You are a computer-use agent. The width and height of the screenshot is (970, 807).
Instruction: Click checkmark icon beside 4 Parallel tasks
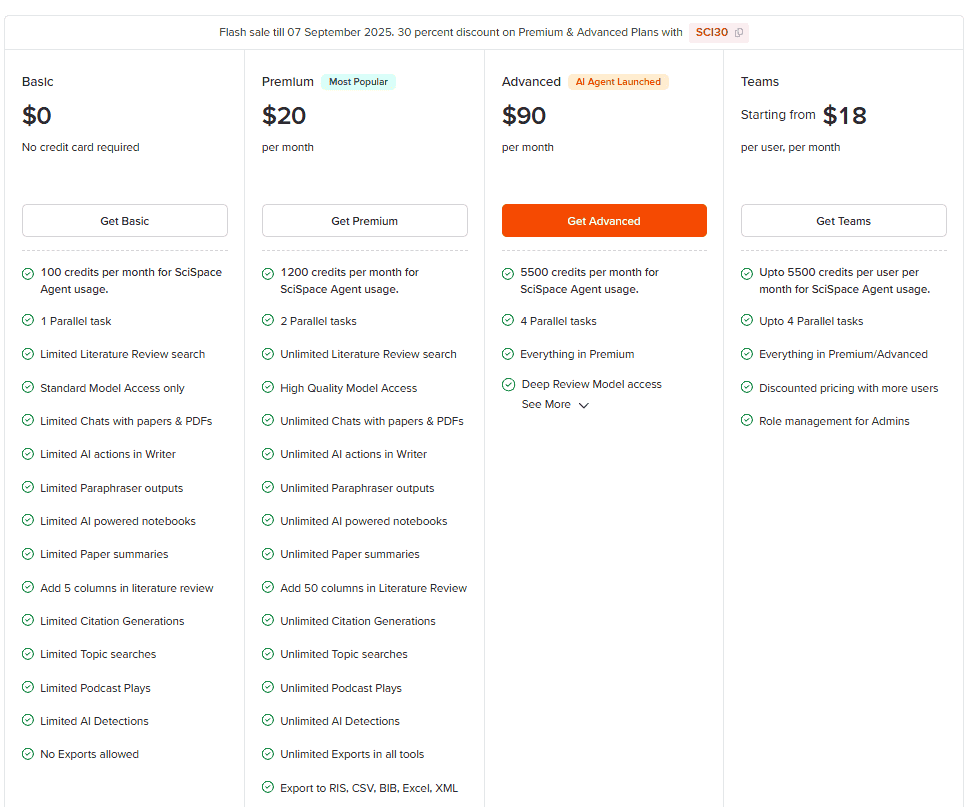click(508, 321)
